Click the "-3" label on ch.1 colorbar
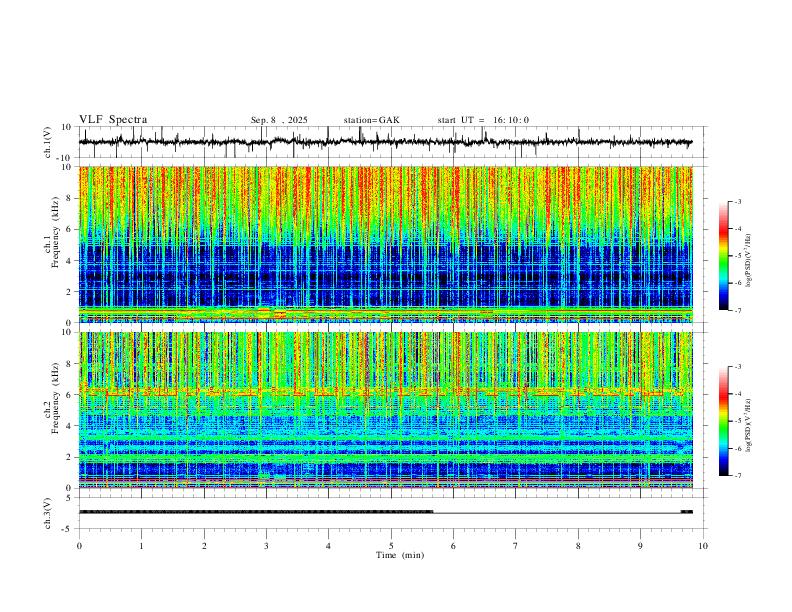792x612 pixels. (738, 201)
